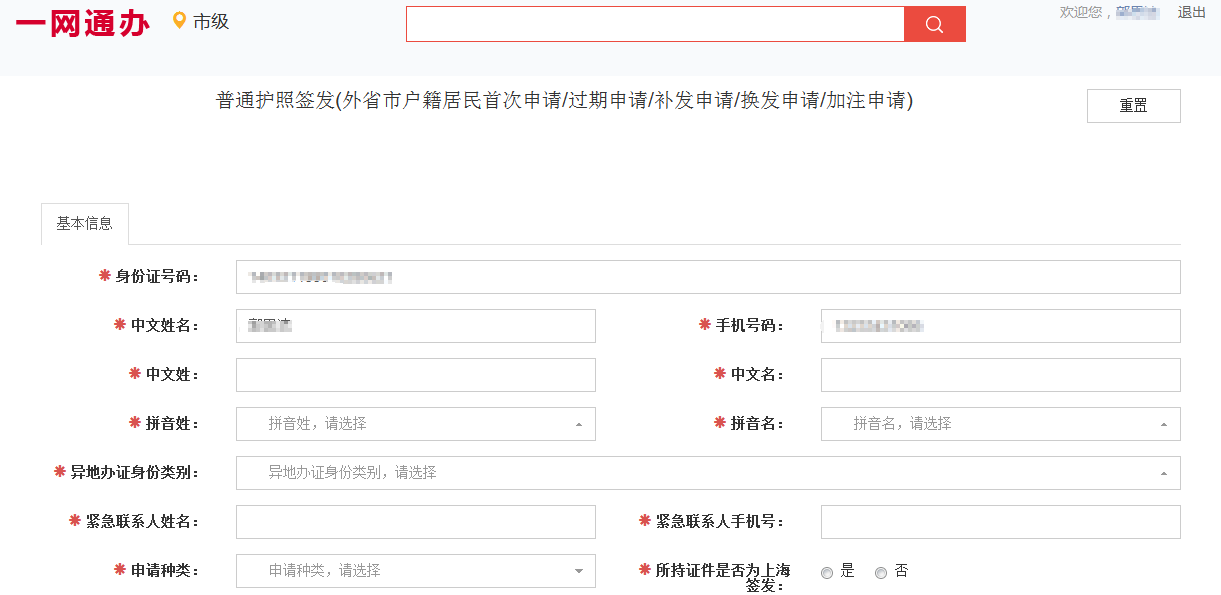The width and height of the screenshot is (1221, 595).
Task: Switch to the 基本信息 tab
Action: [85, 224]
